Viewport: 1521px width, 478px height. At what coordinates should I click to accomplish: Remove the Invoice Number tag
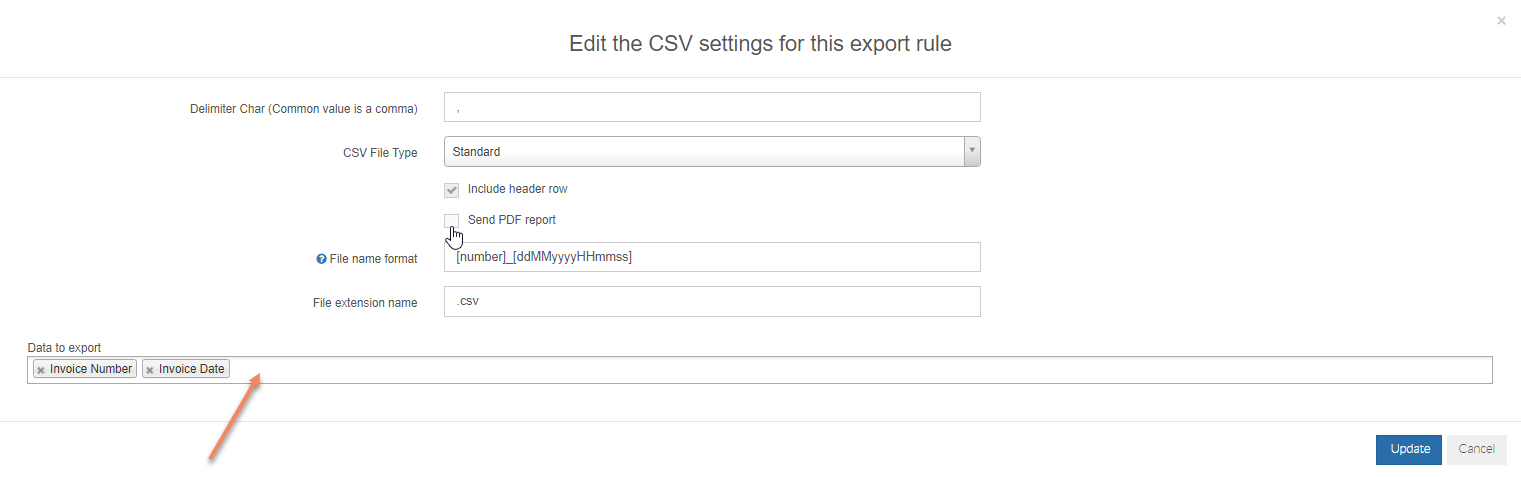click(x=41, y=370)
